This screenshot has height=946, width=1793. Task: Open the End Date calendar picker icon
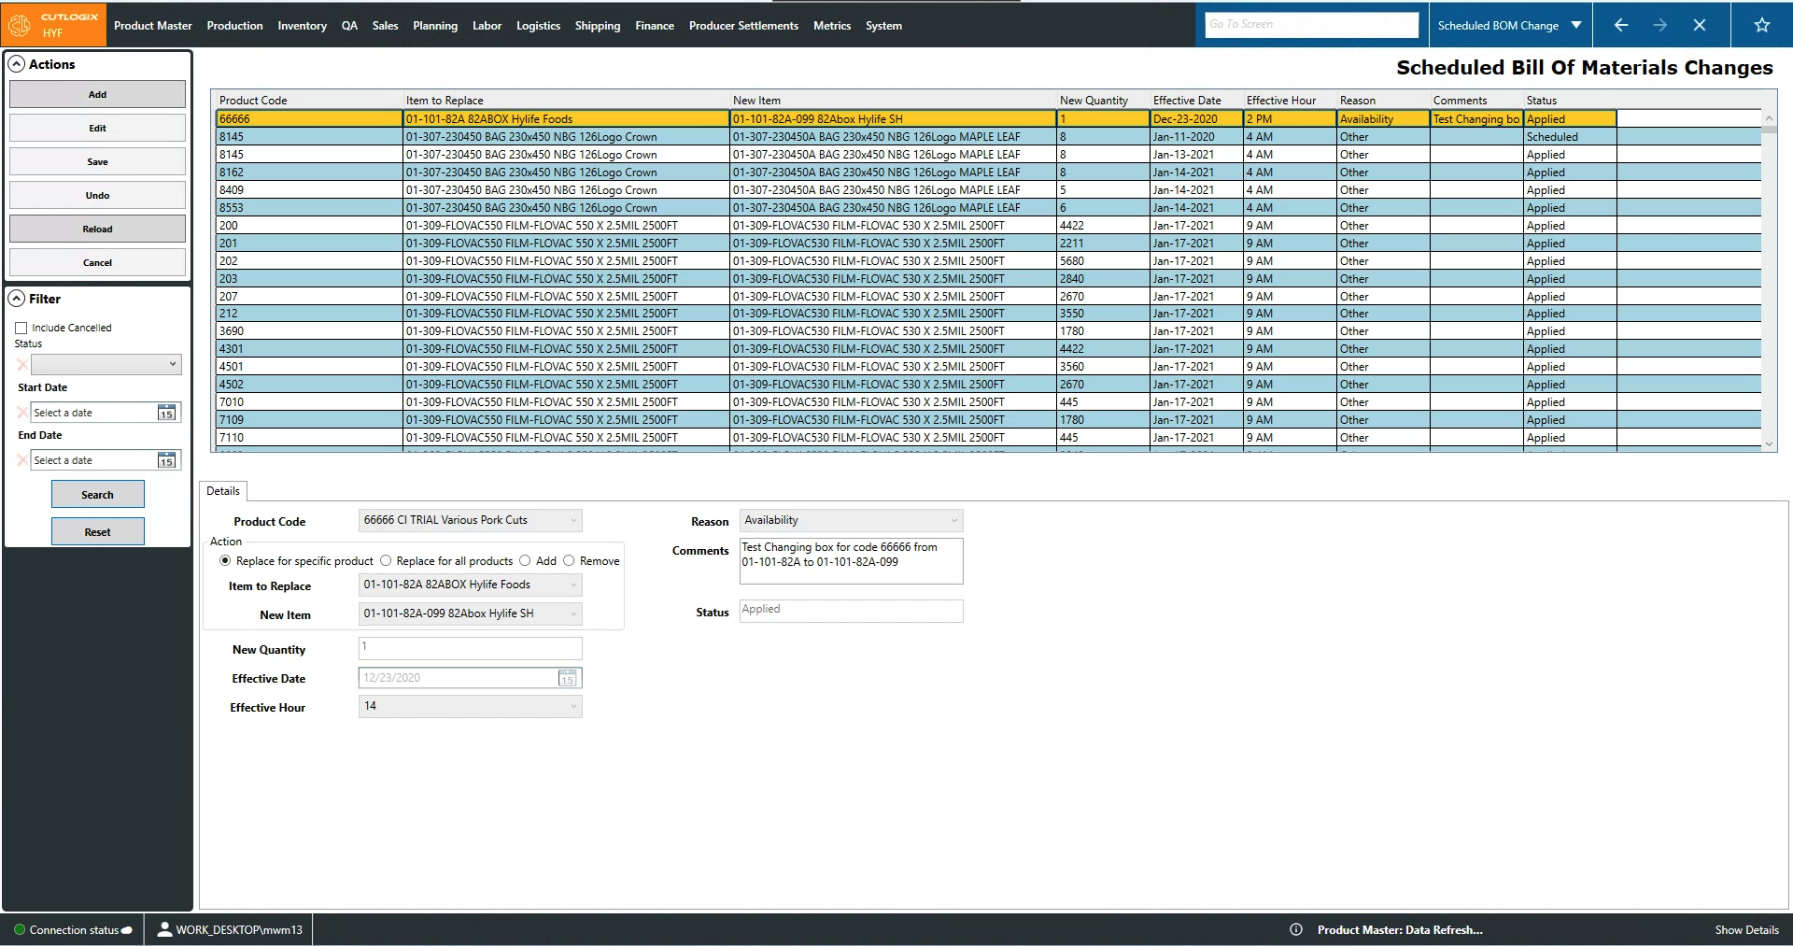click(167, 460)
